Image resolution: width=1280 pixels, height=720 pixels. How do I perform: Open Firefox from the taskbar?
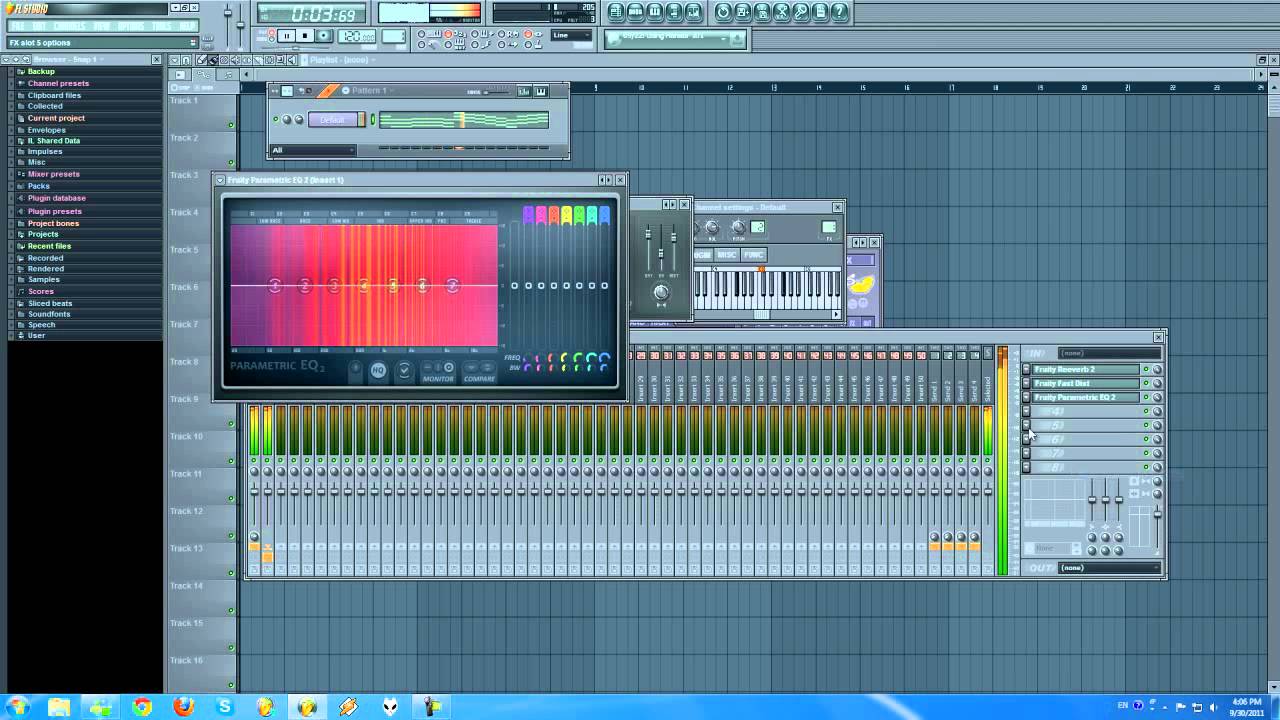tap(183, 707)
